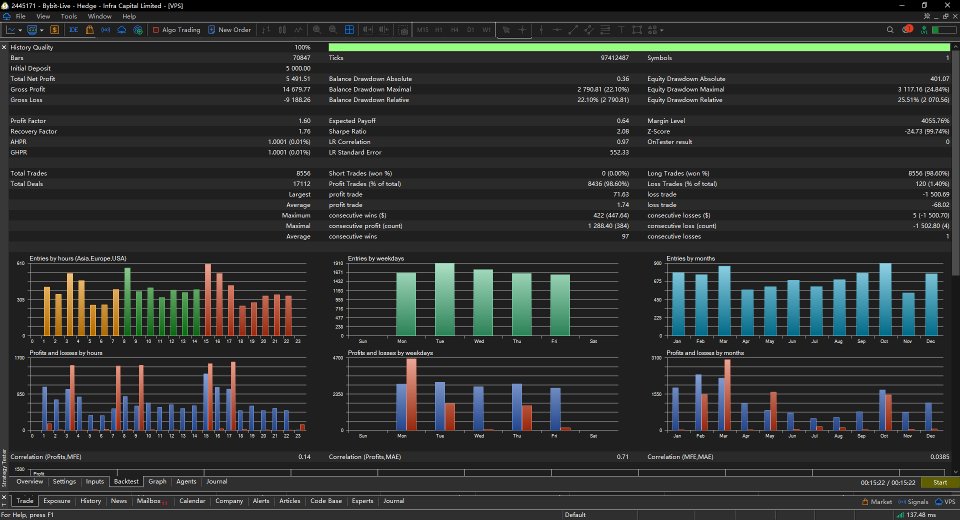Viewport: 960px width, 520px height.
Task: Expand the new chart dropdown arrow
Action: (x=20, y=30)
